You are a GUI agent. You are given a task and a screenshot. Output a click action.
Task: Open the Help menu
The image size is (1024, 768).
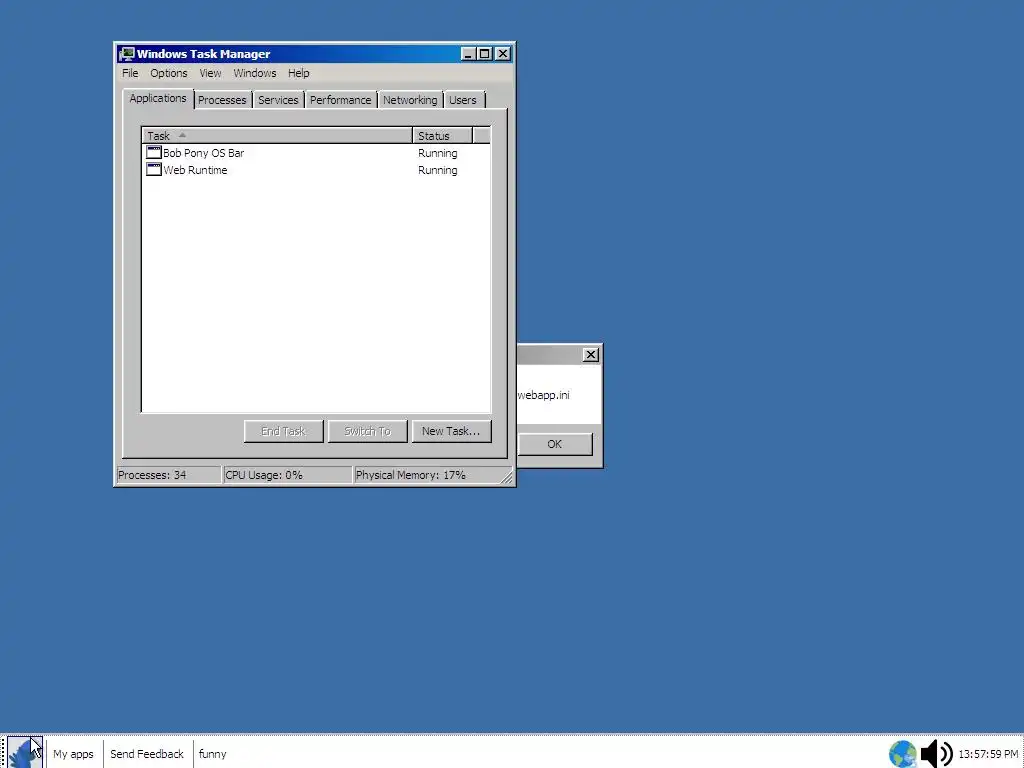click(x=298, y=73)
